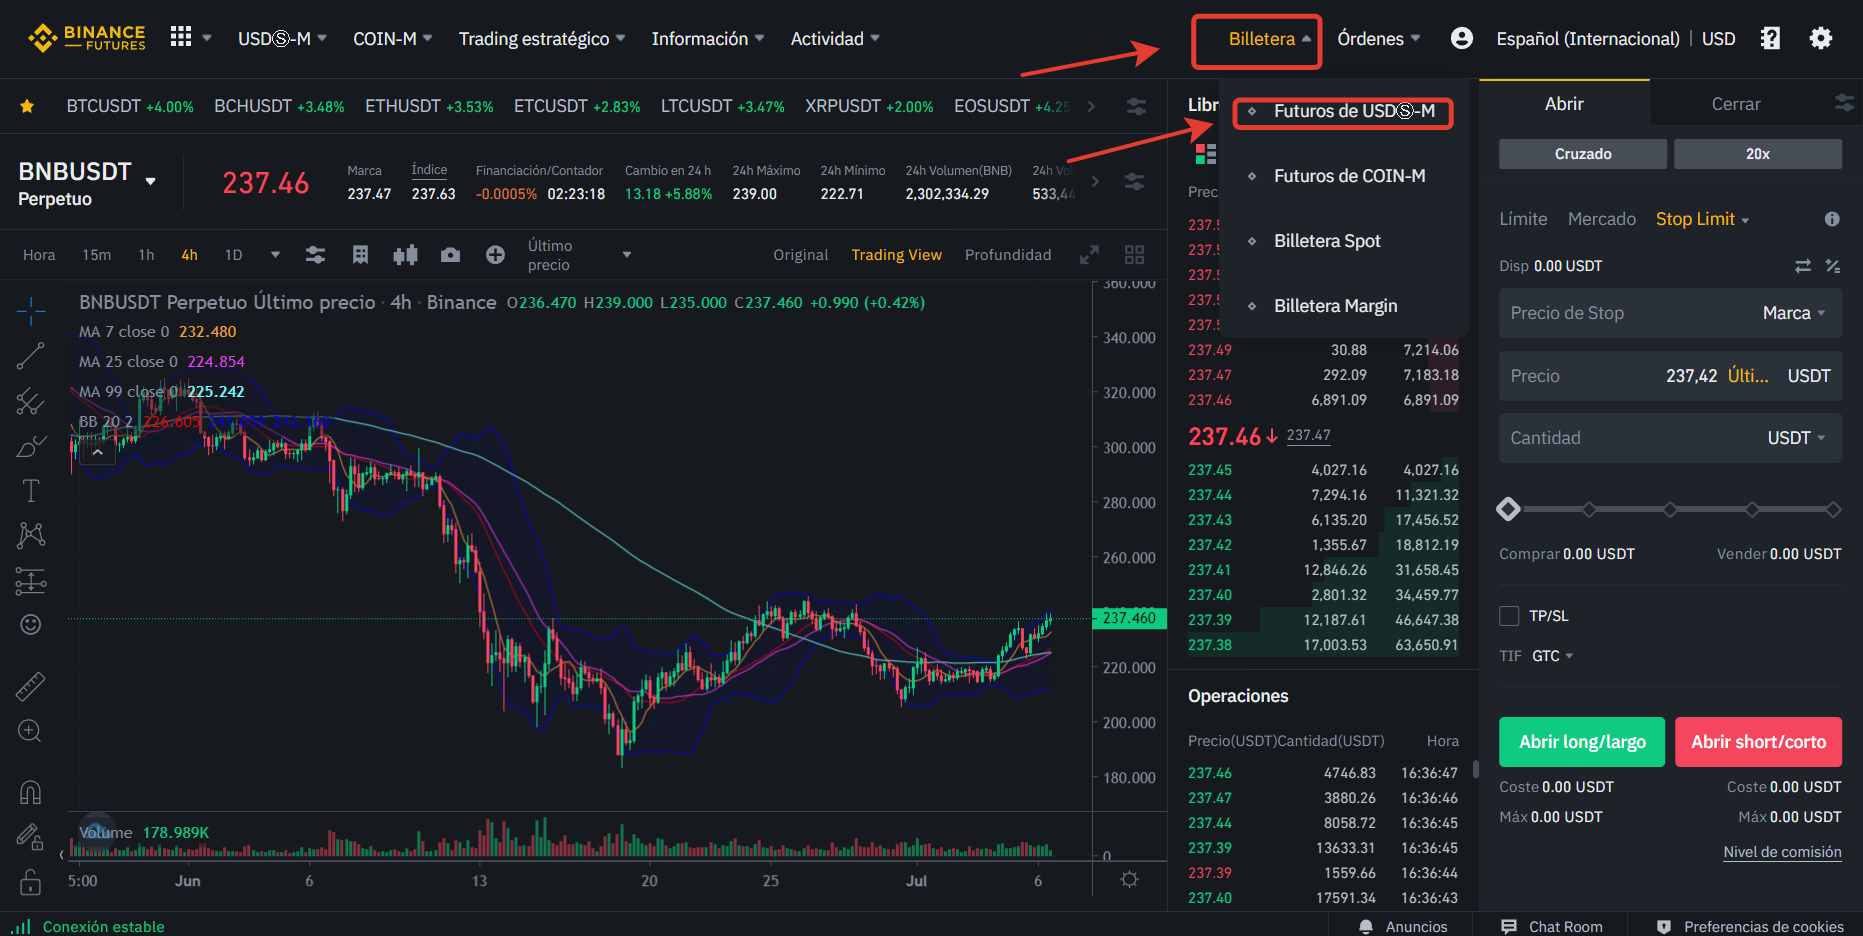Open the help question mark icon
Viewport: 1863px width, 936px height.
[1770, 38]
